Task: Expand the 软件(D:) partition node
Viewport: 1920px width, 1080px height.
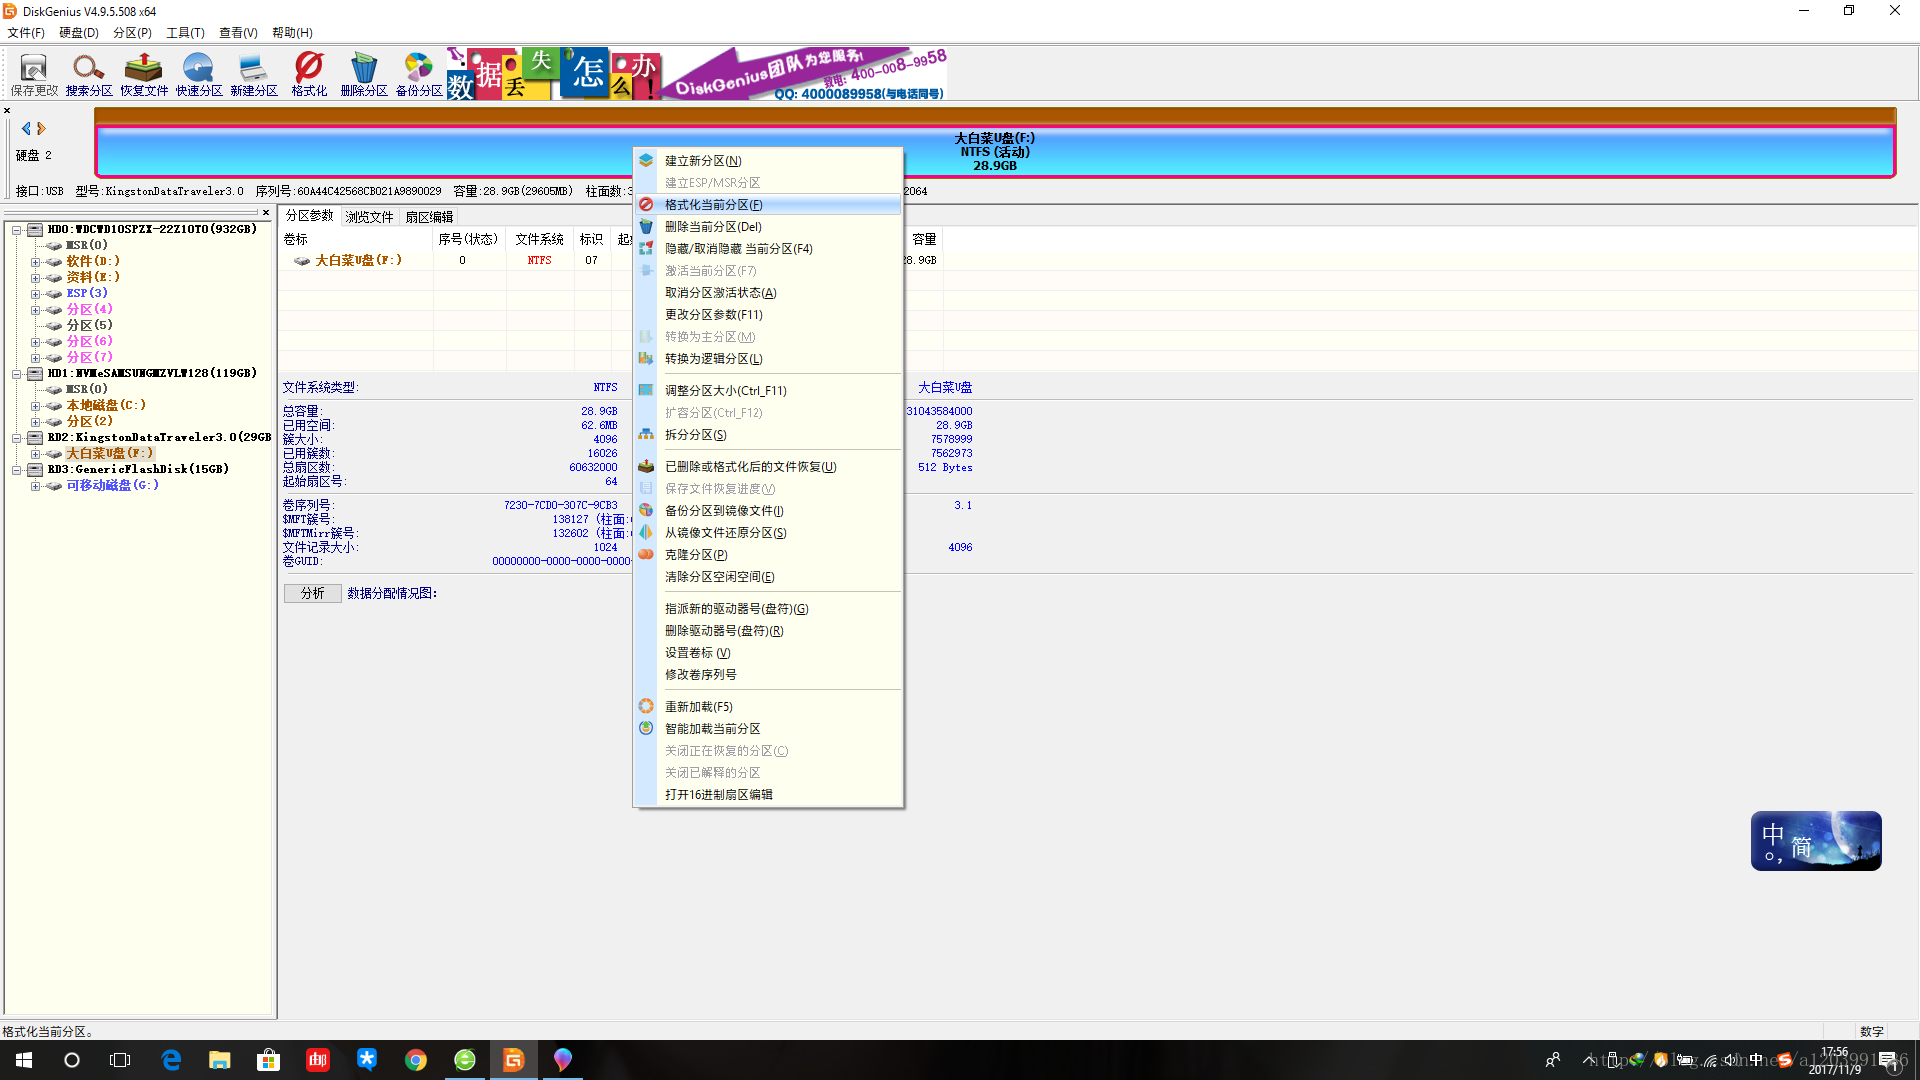Action: [x=35, y=262]
